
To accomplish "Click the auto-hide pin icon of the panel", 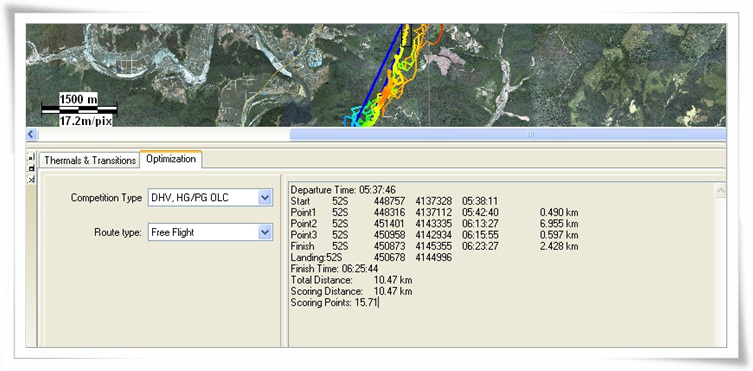I will 31,157.
